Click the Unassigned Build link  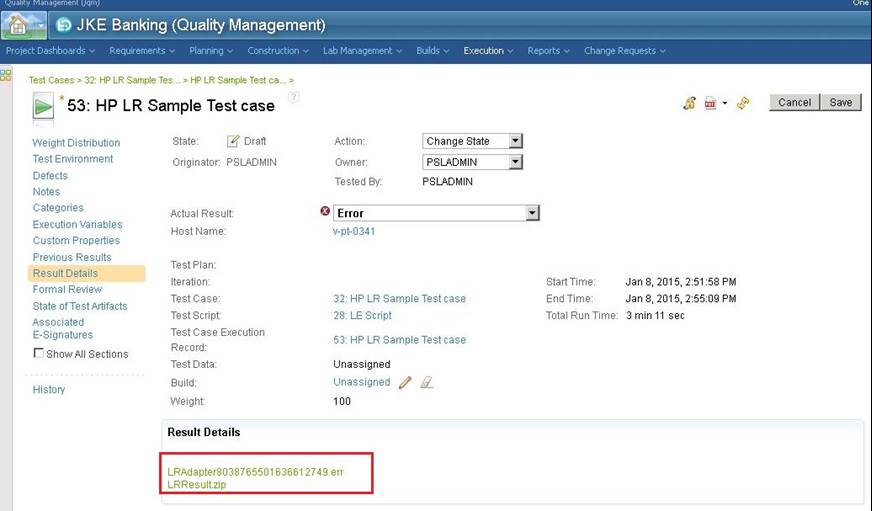pos(361,382)
